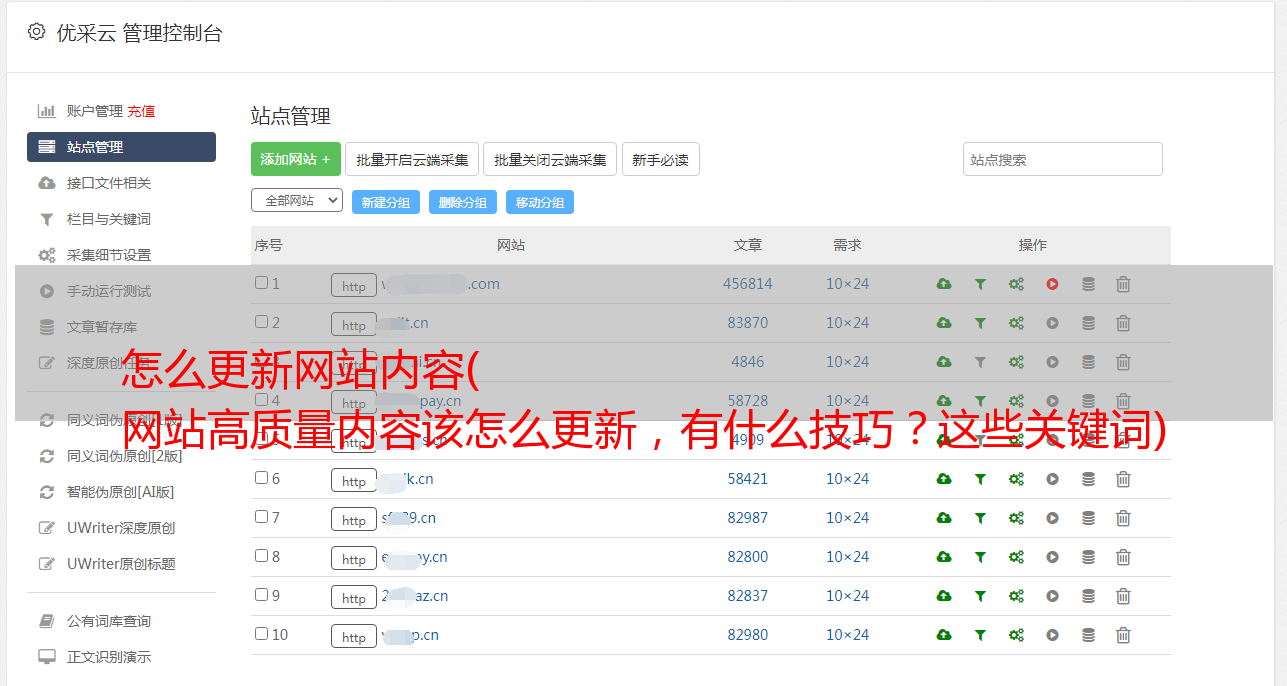Click the database icon in row 8
Viewport: 1287px width, 686px height.
tap(1088, 557)
